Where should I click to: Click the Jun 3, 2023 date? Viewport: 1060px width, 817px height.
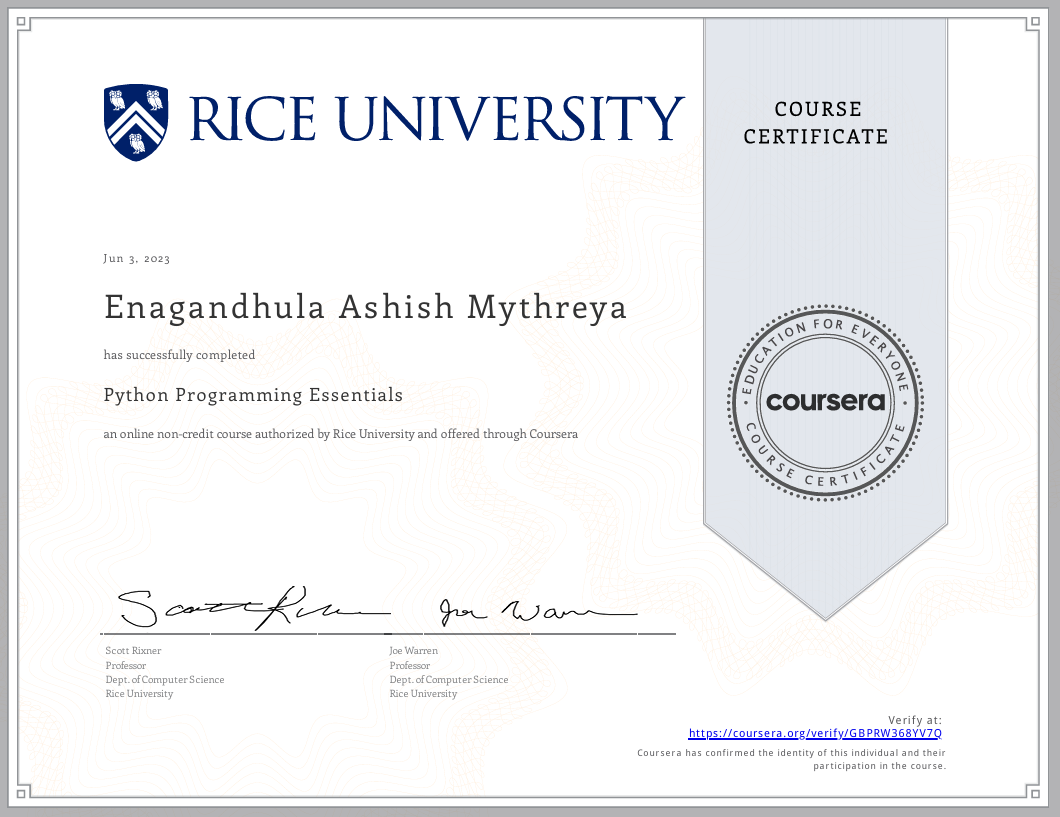(x=137, y=259)
